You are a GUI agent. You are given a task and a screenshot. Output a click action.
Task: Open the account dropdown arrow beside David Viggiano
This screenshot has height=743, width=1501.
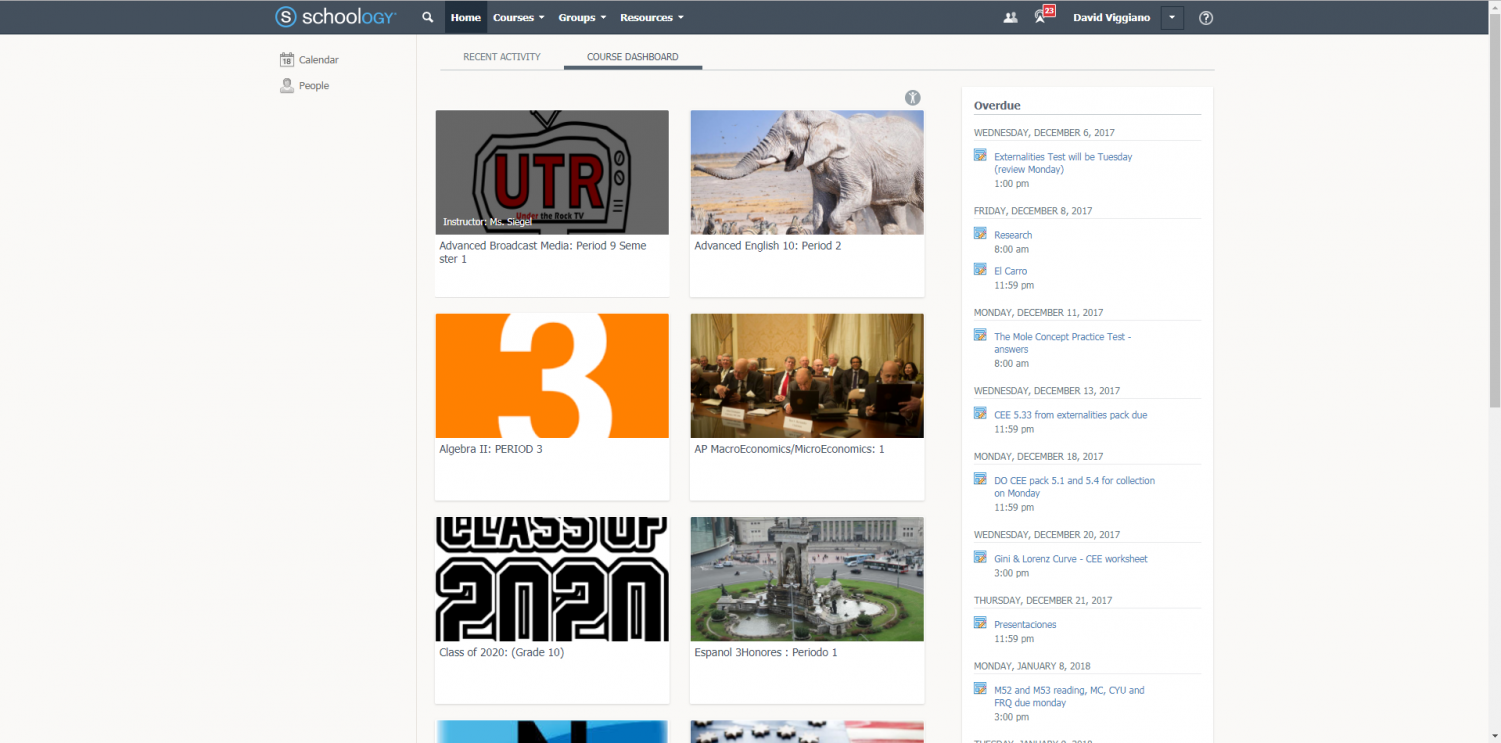(x=1172, y=18)
